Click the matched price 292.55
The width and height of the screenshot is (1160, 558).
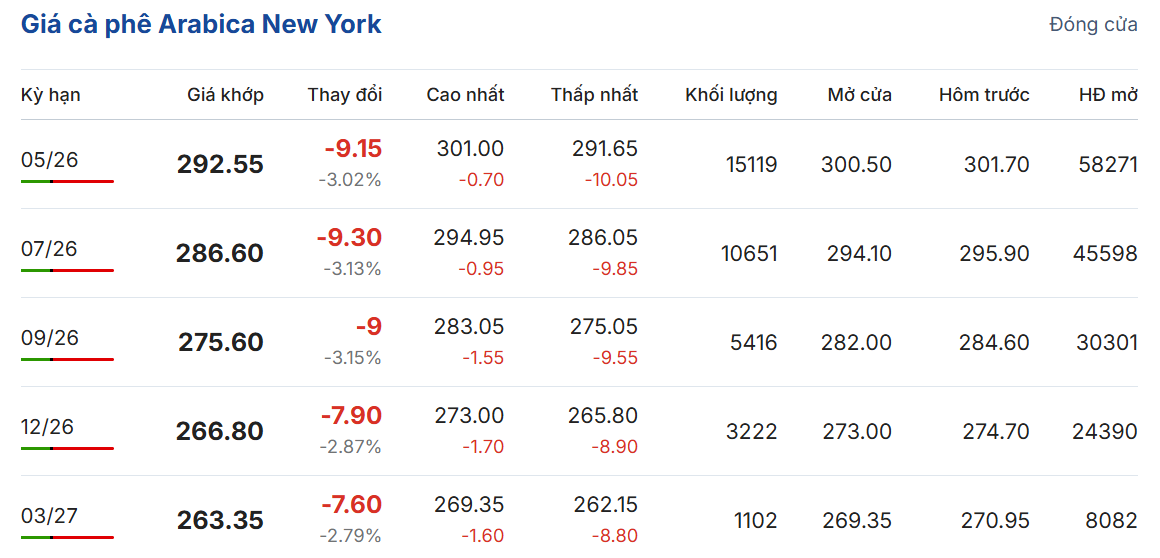click(x=220, y=164)
